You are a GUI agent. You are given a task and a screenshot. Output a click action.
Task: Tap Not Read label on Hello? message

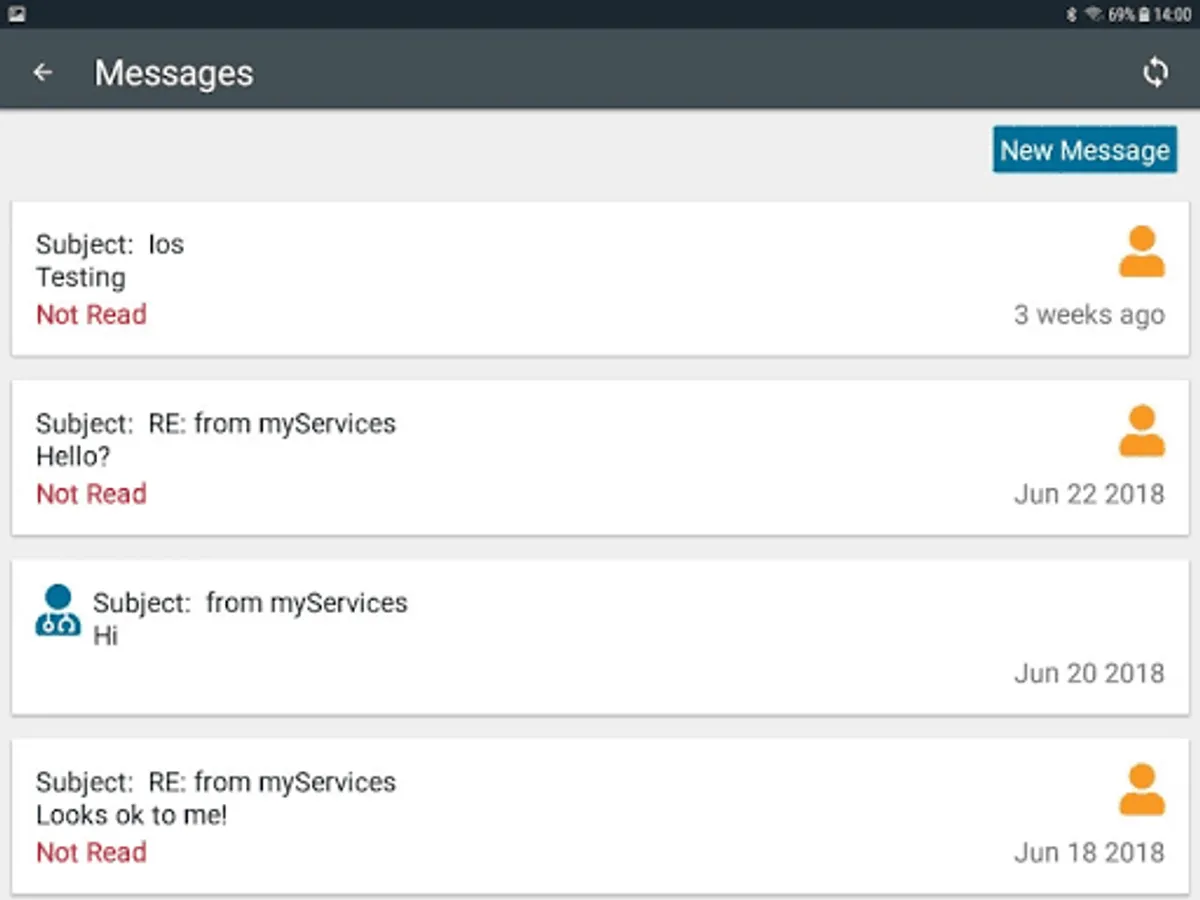click(x=91, y=494)
